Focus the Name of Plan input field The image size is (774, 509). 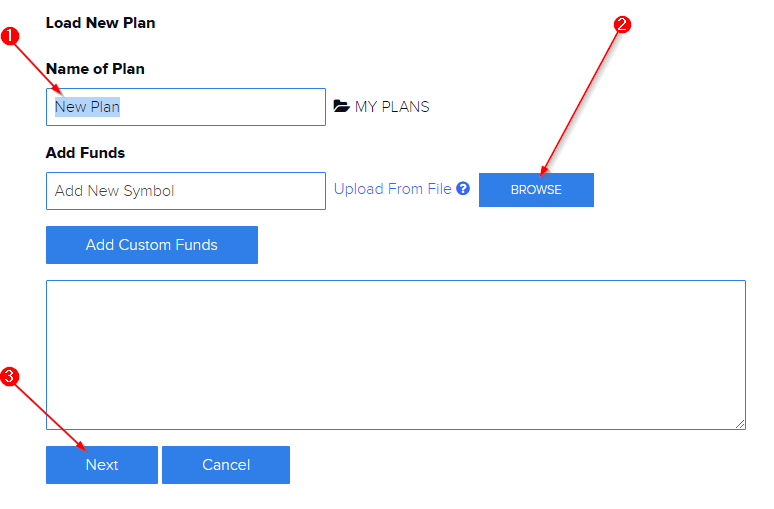click(x=186, y=107)
